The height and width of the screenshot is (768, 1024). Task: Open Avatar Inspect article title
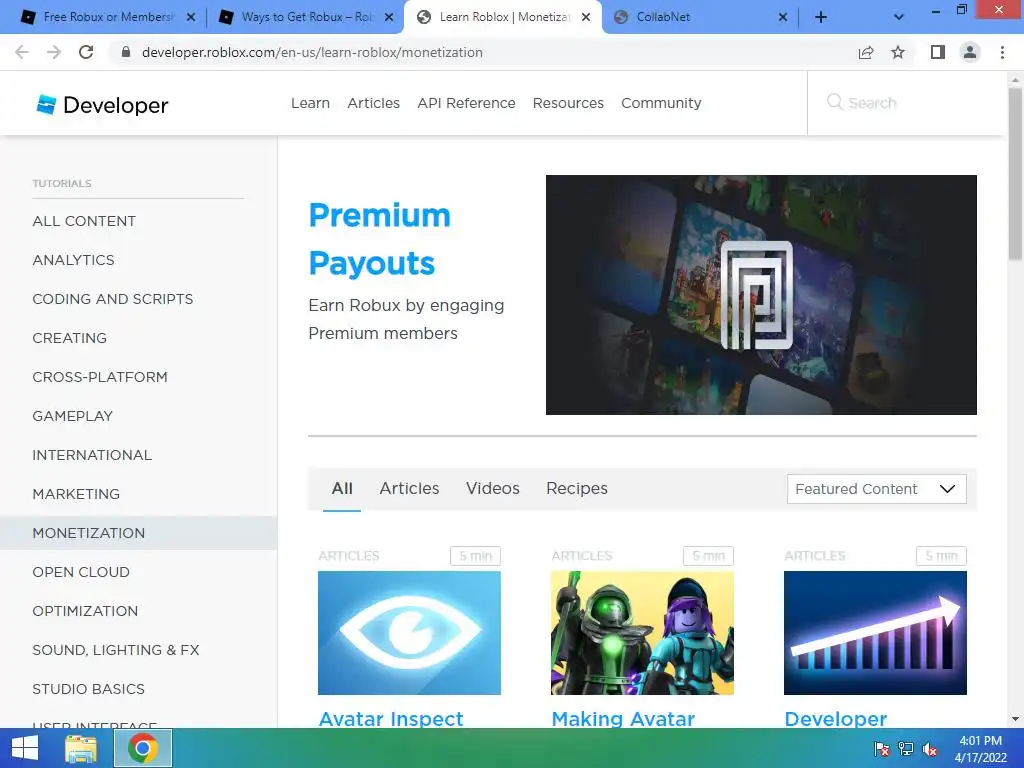tap(391, 718)
